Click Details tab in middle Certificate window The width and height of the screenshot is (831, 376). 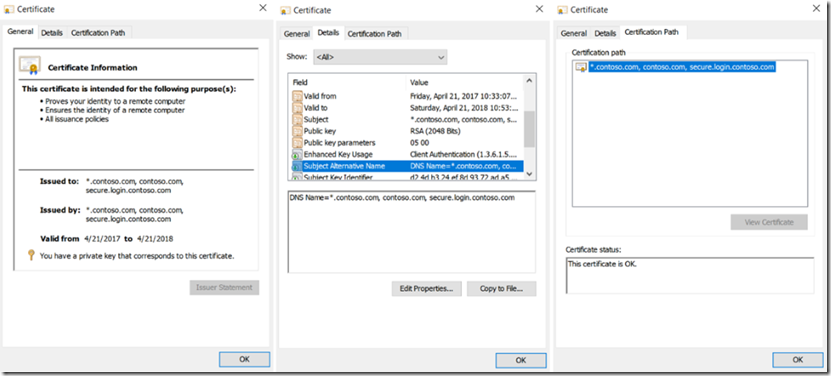(x=329, y=33)
